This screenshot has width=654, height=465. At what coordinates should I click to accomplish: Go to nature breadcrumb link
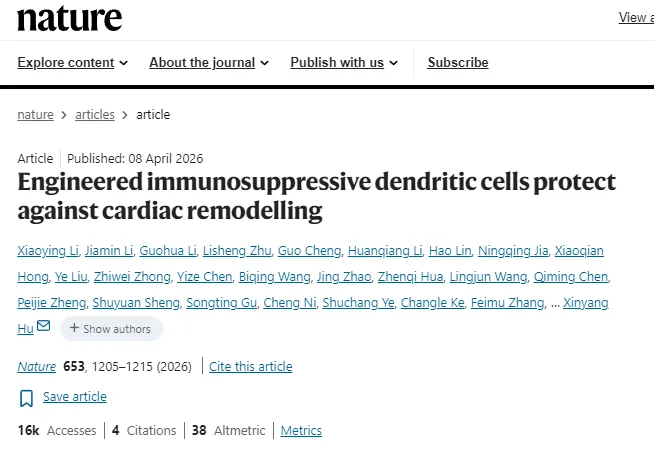[35, 115]
